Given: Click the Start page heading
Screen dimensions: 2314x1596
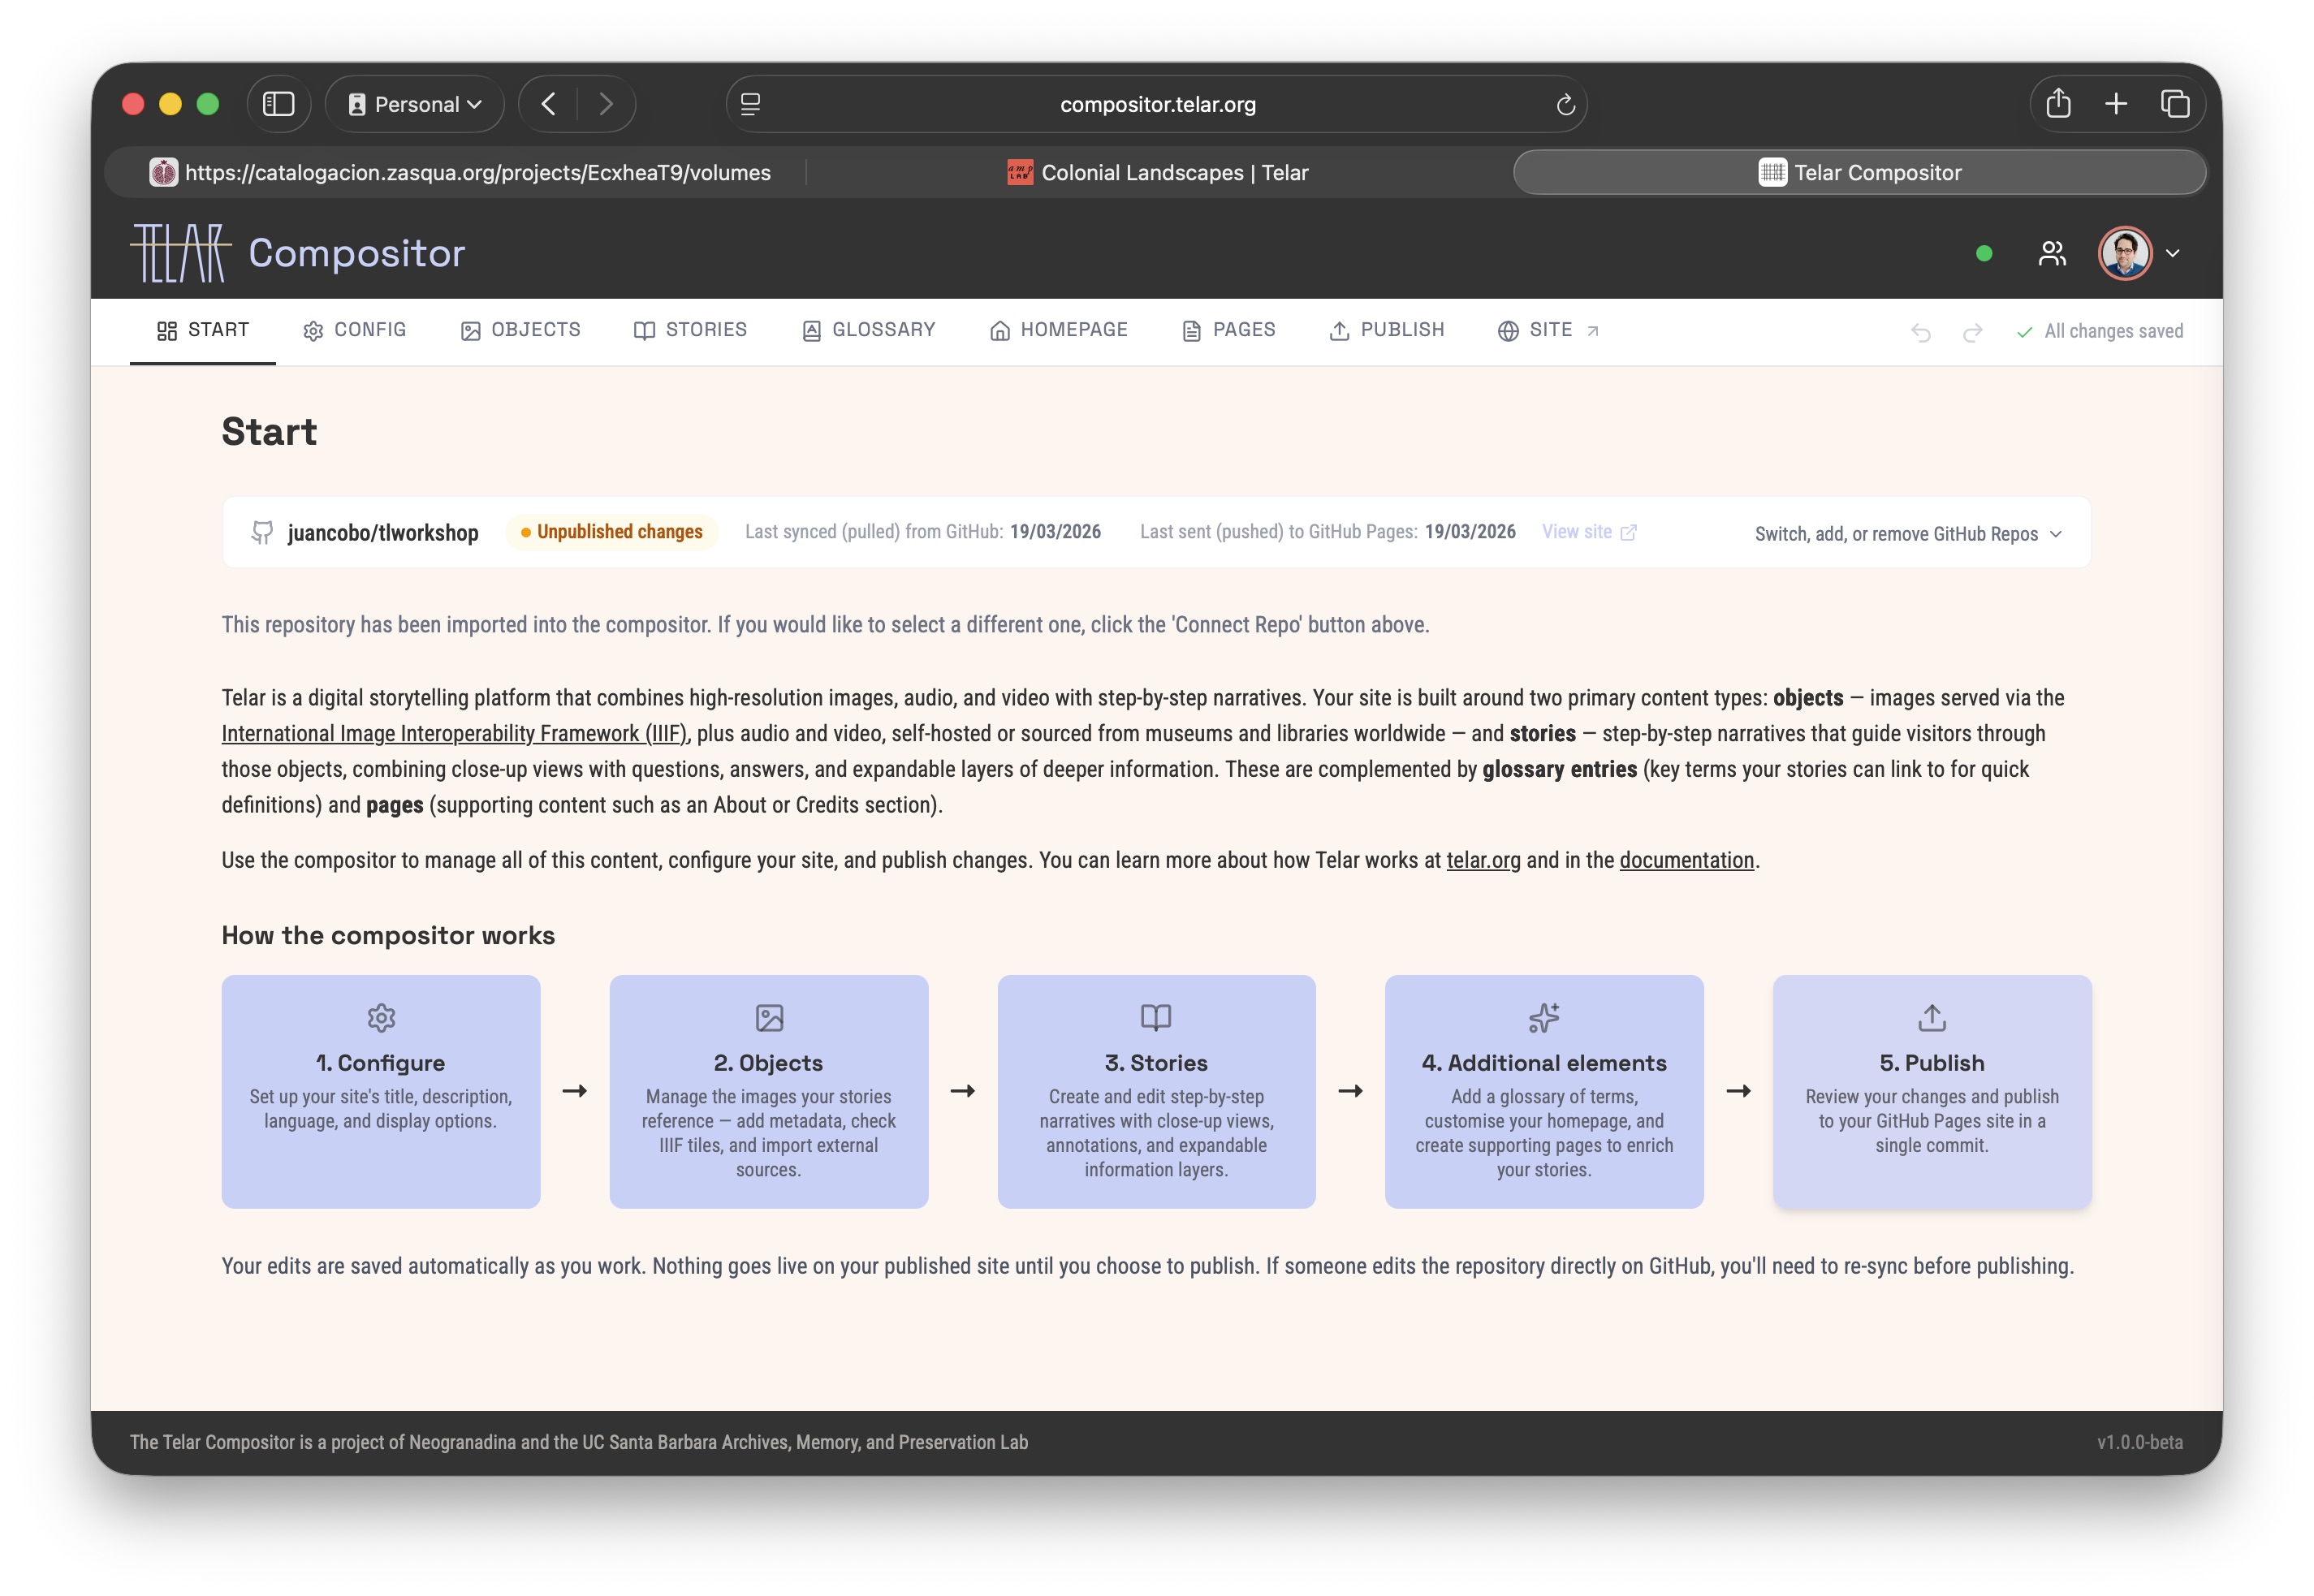Looking at the screenshot, I should (269, 432).
